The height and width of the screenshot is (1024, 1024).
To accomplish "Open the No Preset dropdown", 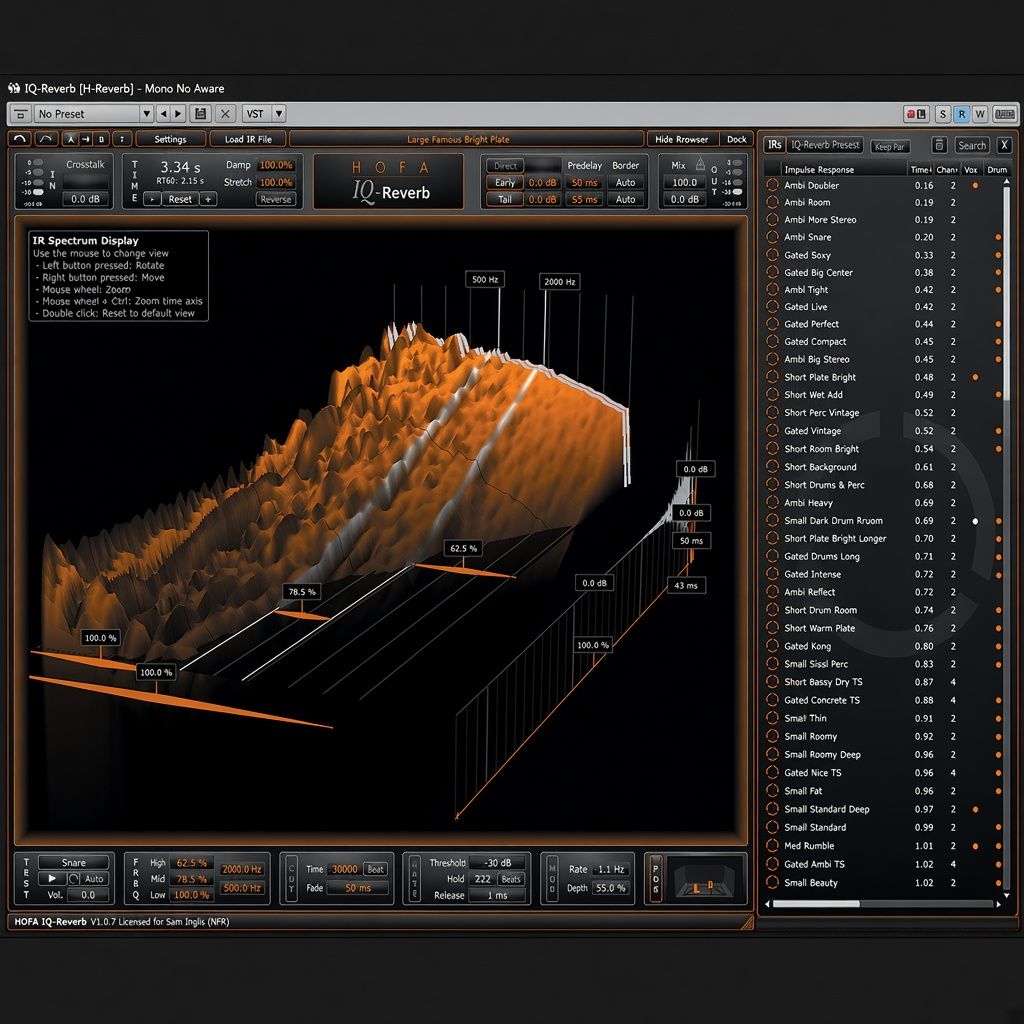I will click(93, 114).
